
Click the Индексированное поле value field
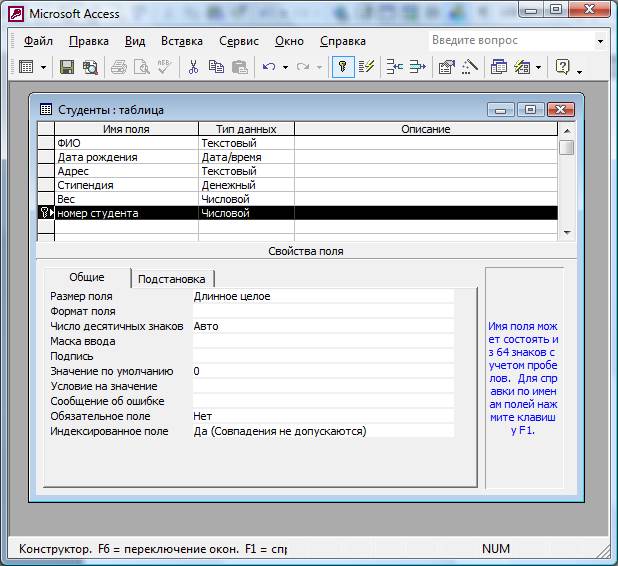(322, 431)
